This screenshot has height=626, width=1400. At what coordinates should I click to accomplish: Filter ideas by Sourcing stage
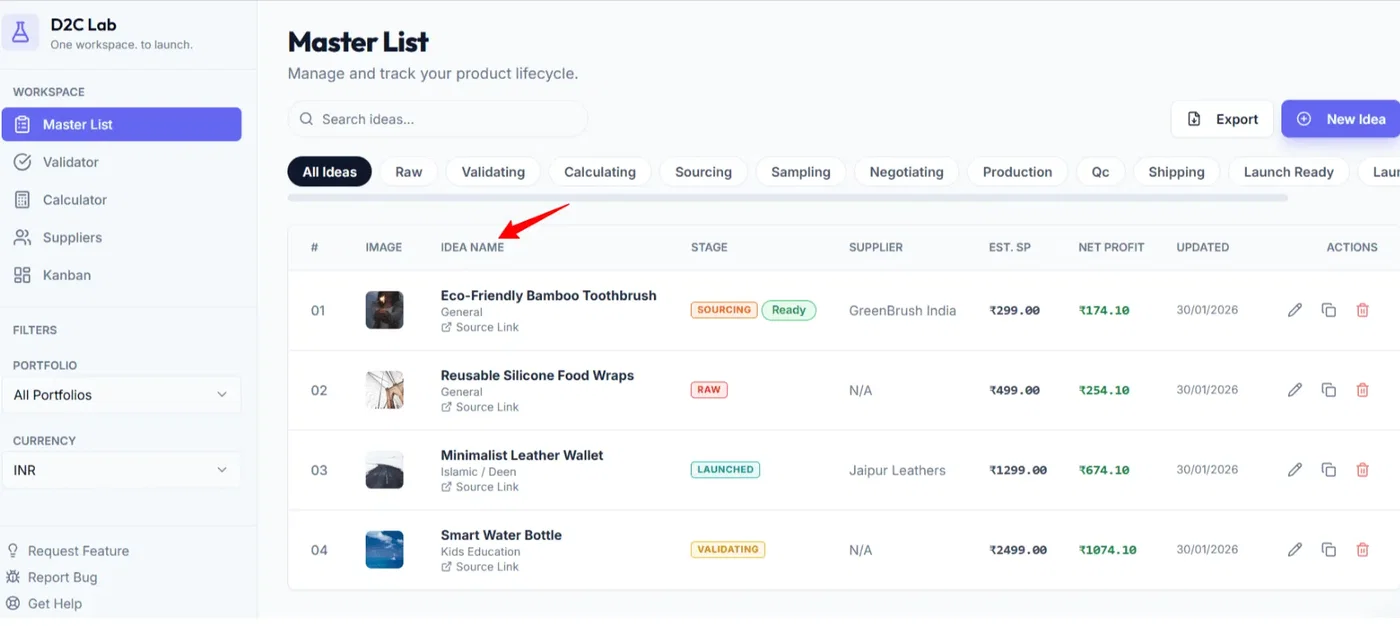703,172
